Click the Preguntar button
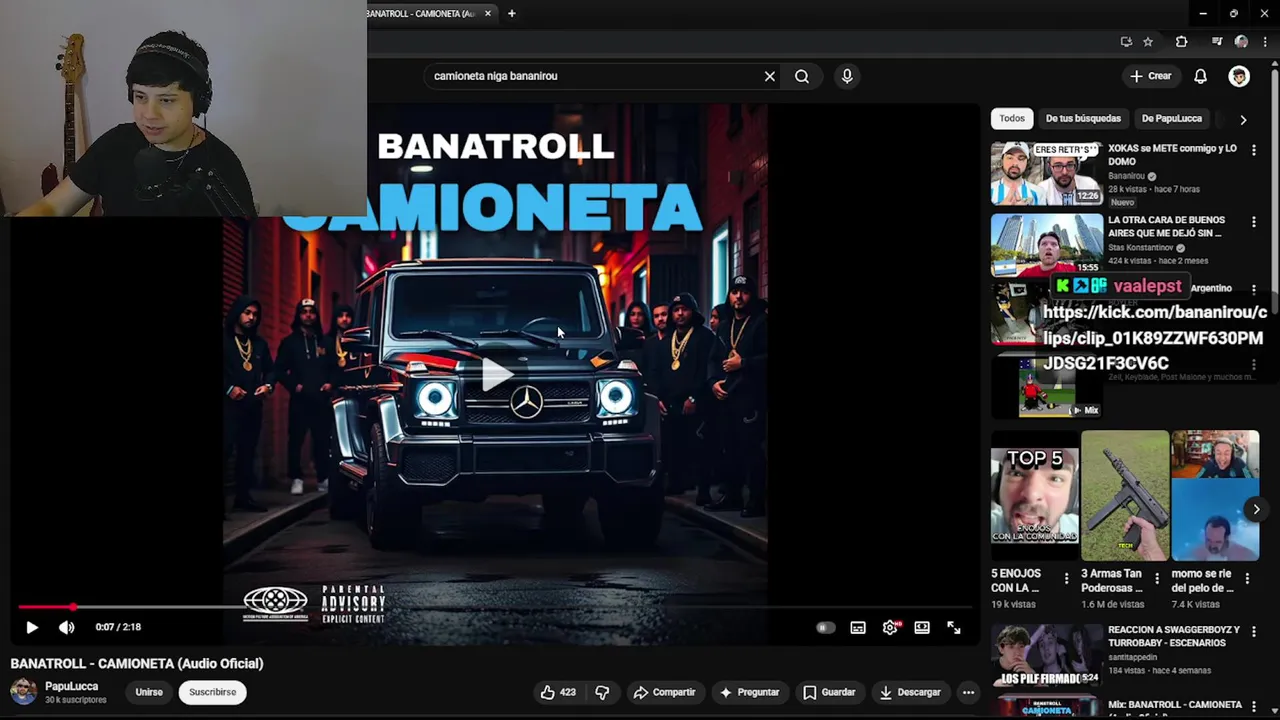Screen dimensions: 1280x720 pos(749,692)
